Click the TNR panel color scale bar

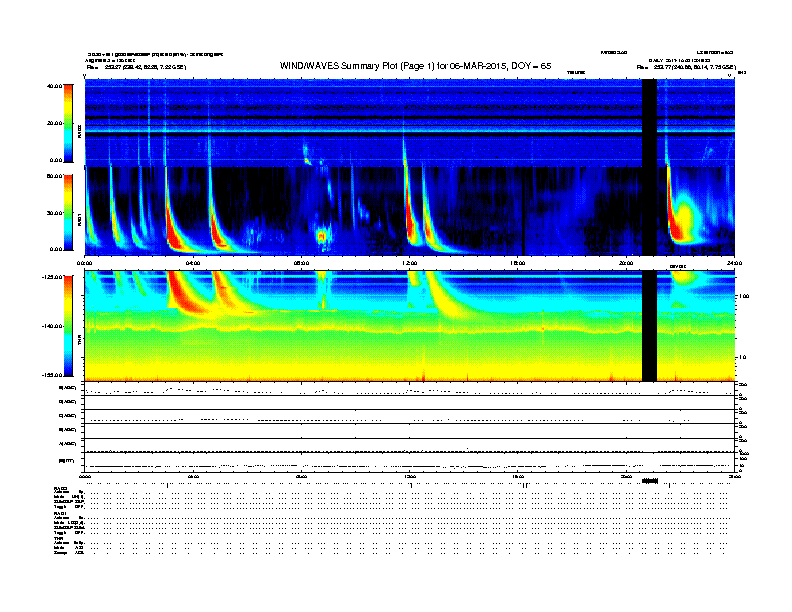pyautogui.click(x=68, y=326)
